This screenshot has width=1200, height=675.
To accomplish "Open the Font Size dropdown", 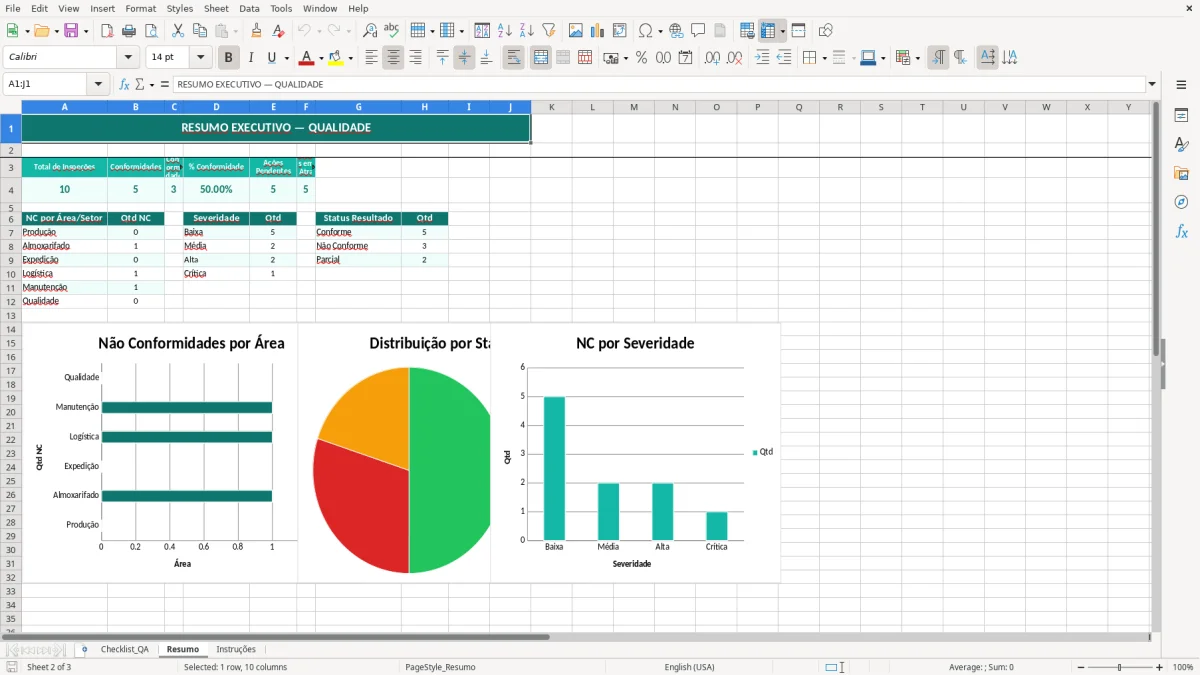I will point(200,58).
